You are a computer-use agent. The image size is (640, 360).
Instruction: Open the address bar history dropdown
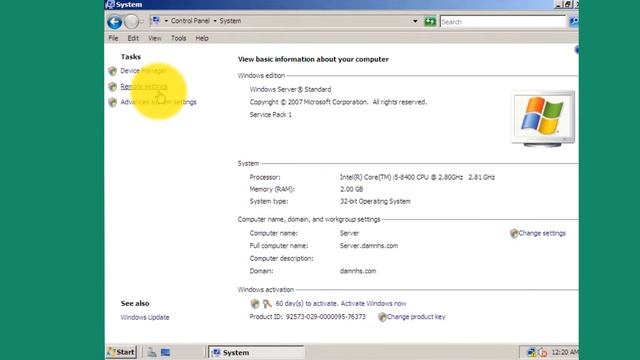[x=415, y=21]
